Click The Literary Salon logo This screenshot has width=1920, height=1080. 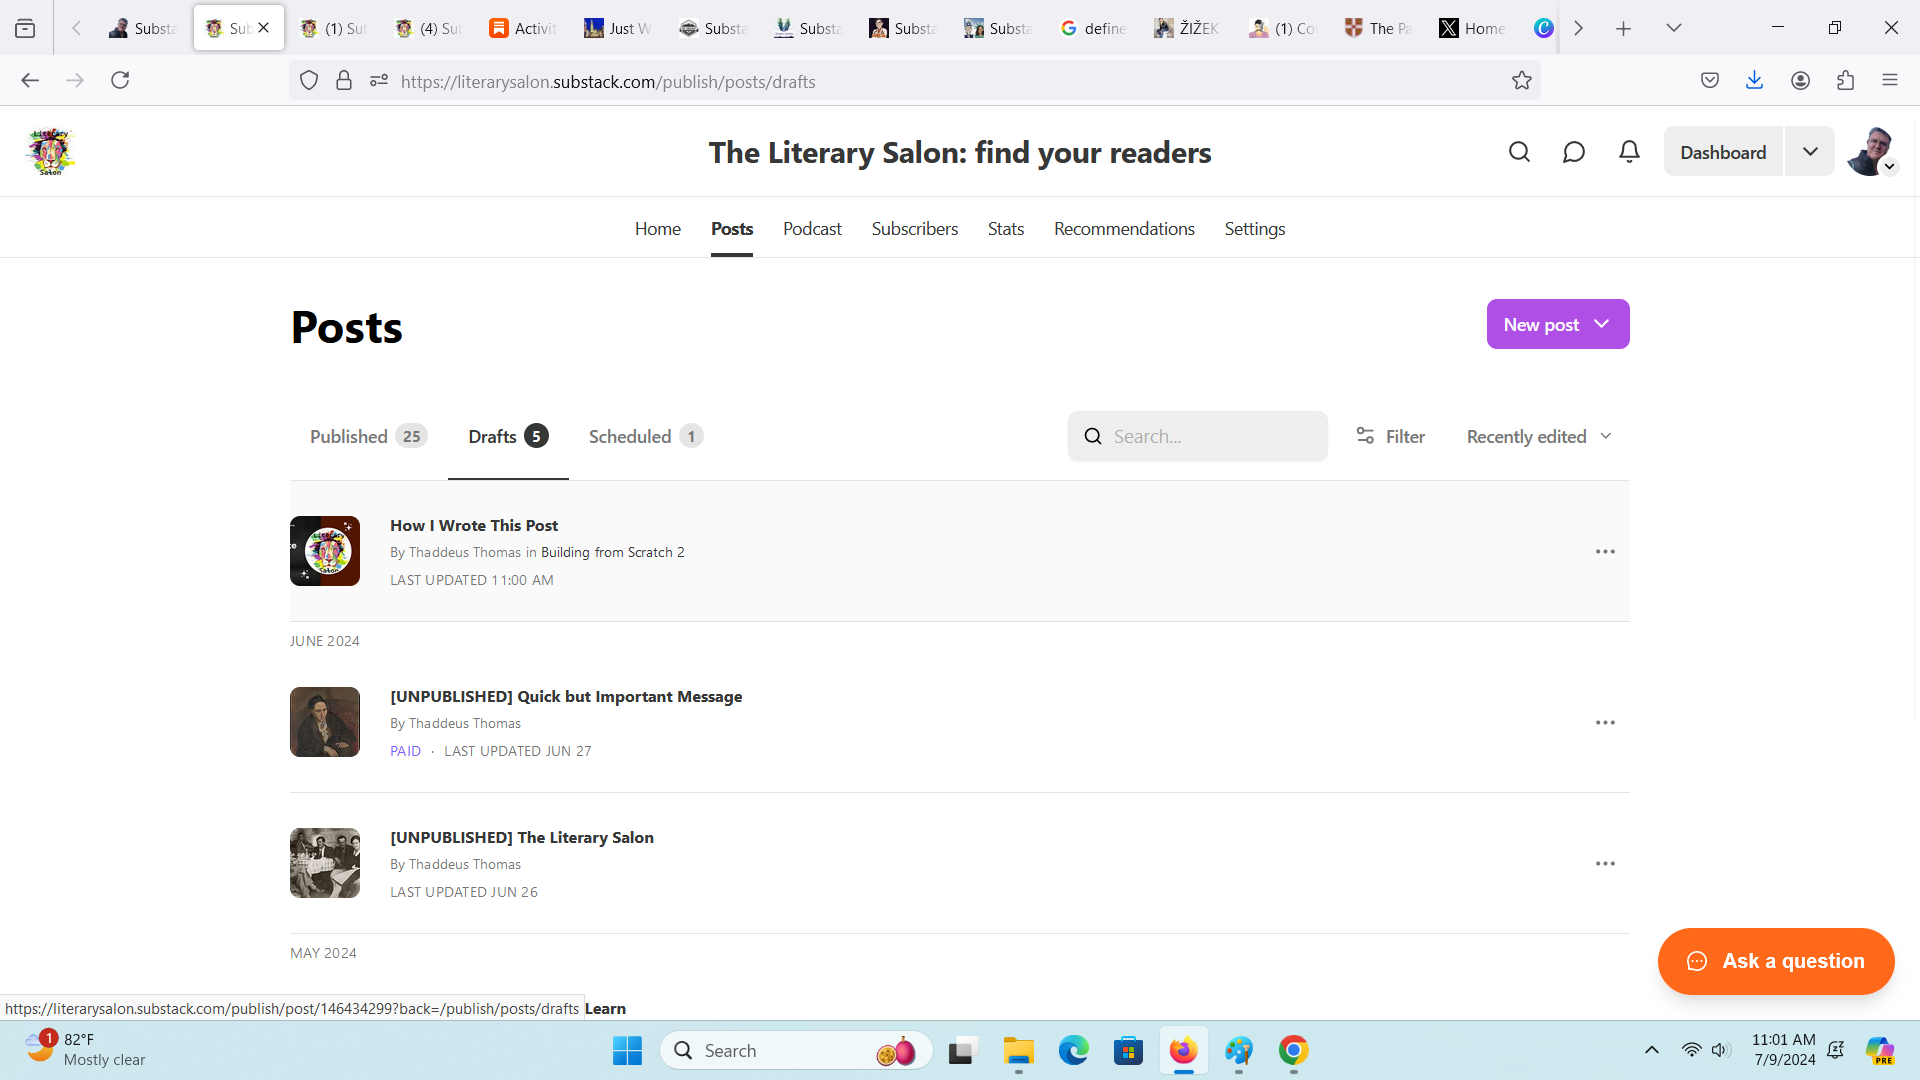[50, 152]
